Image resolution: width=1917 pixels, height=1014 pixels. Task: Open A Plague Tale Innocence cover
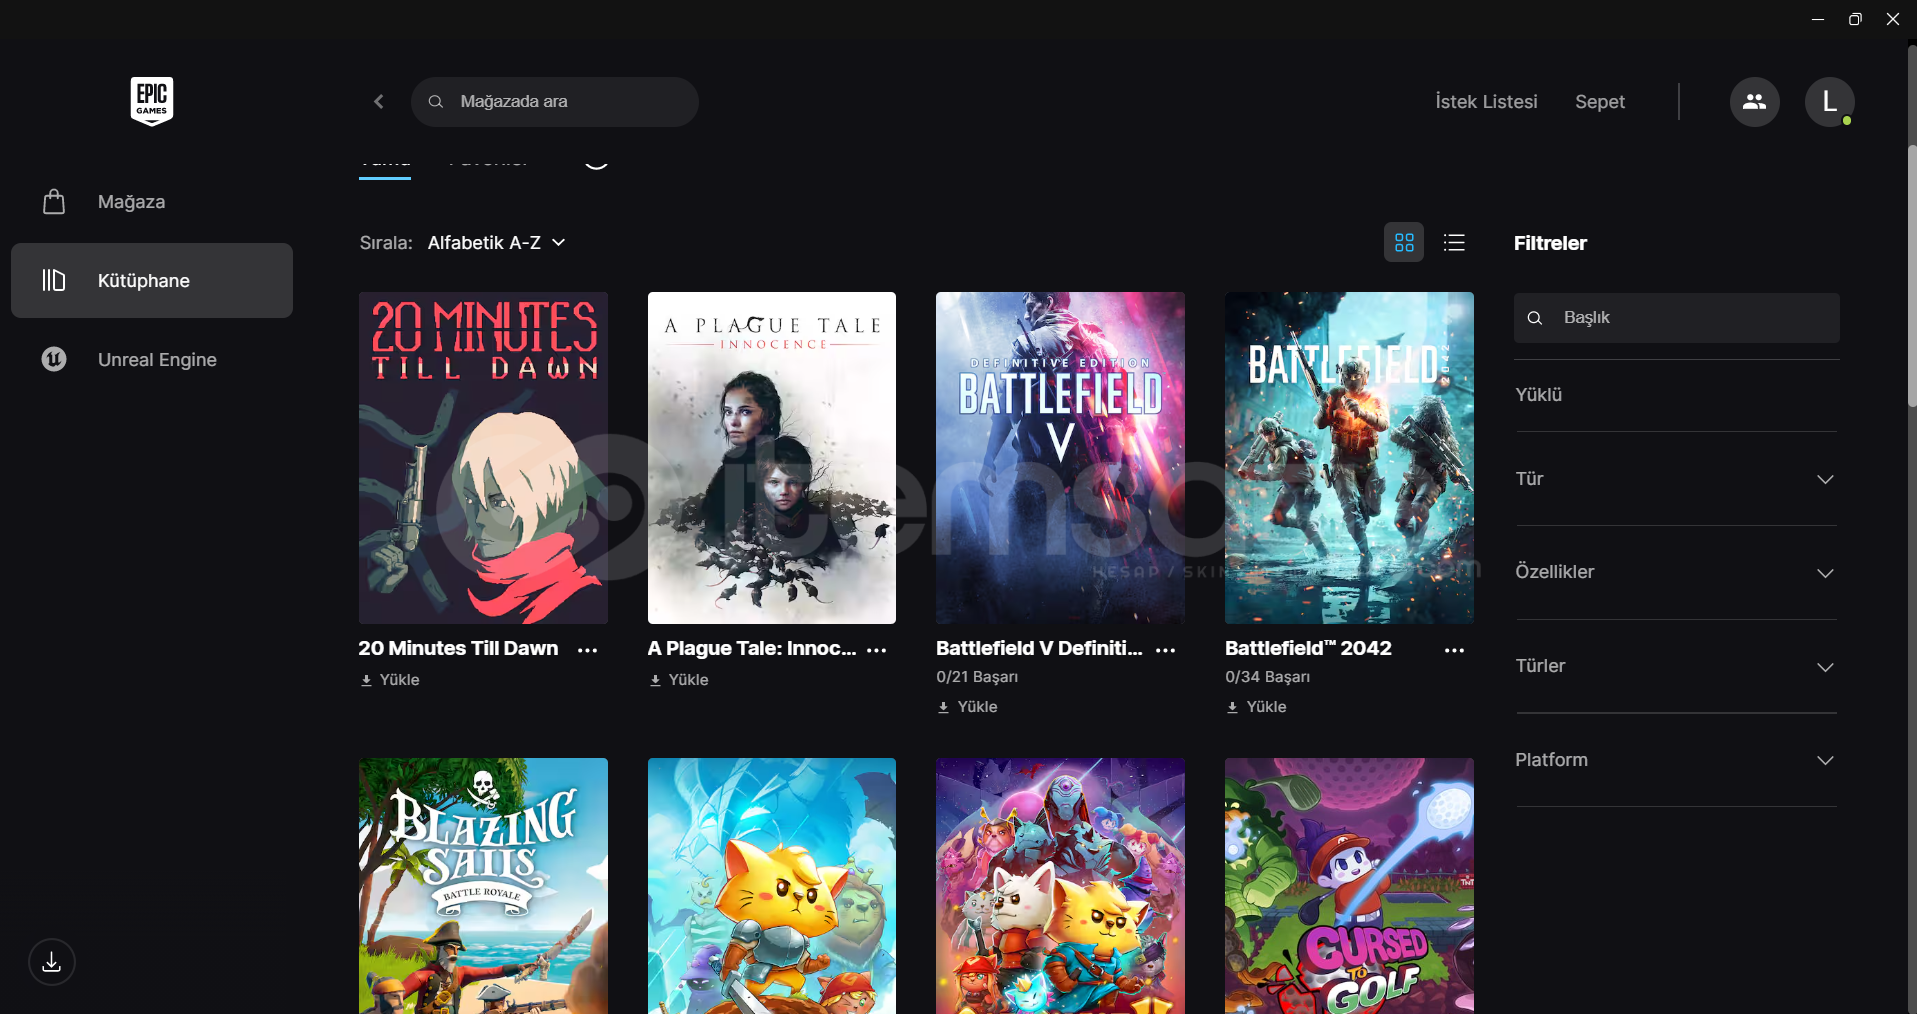point(772,458)
